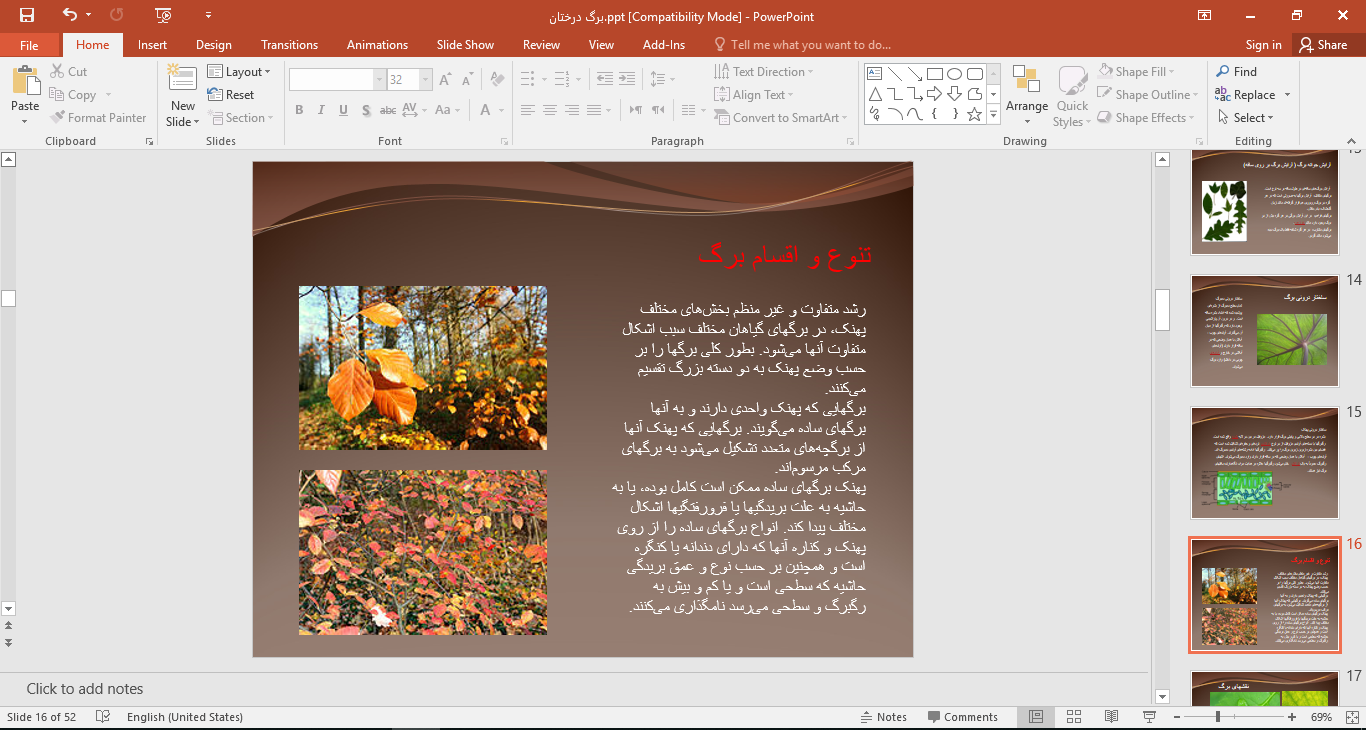This screenshot has height=730, width=1366.
Task: Click the Comments button in status bar
Action: pos(962,717)
